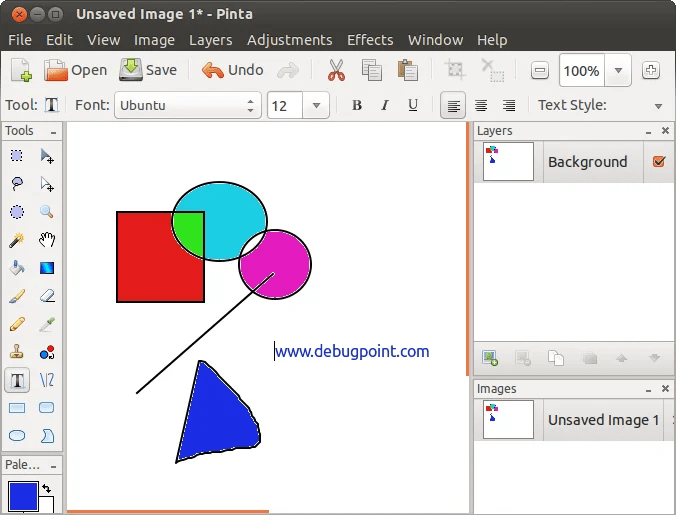The image size is (676, 515).
Task: Open the File menu
Action: tap(20, 40)
